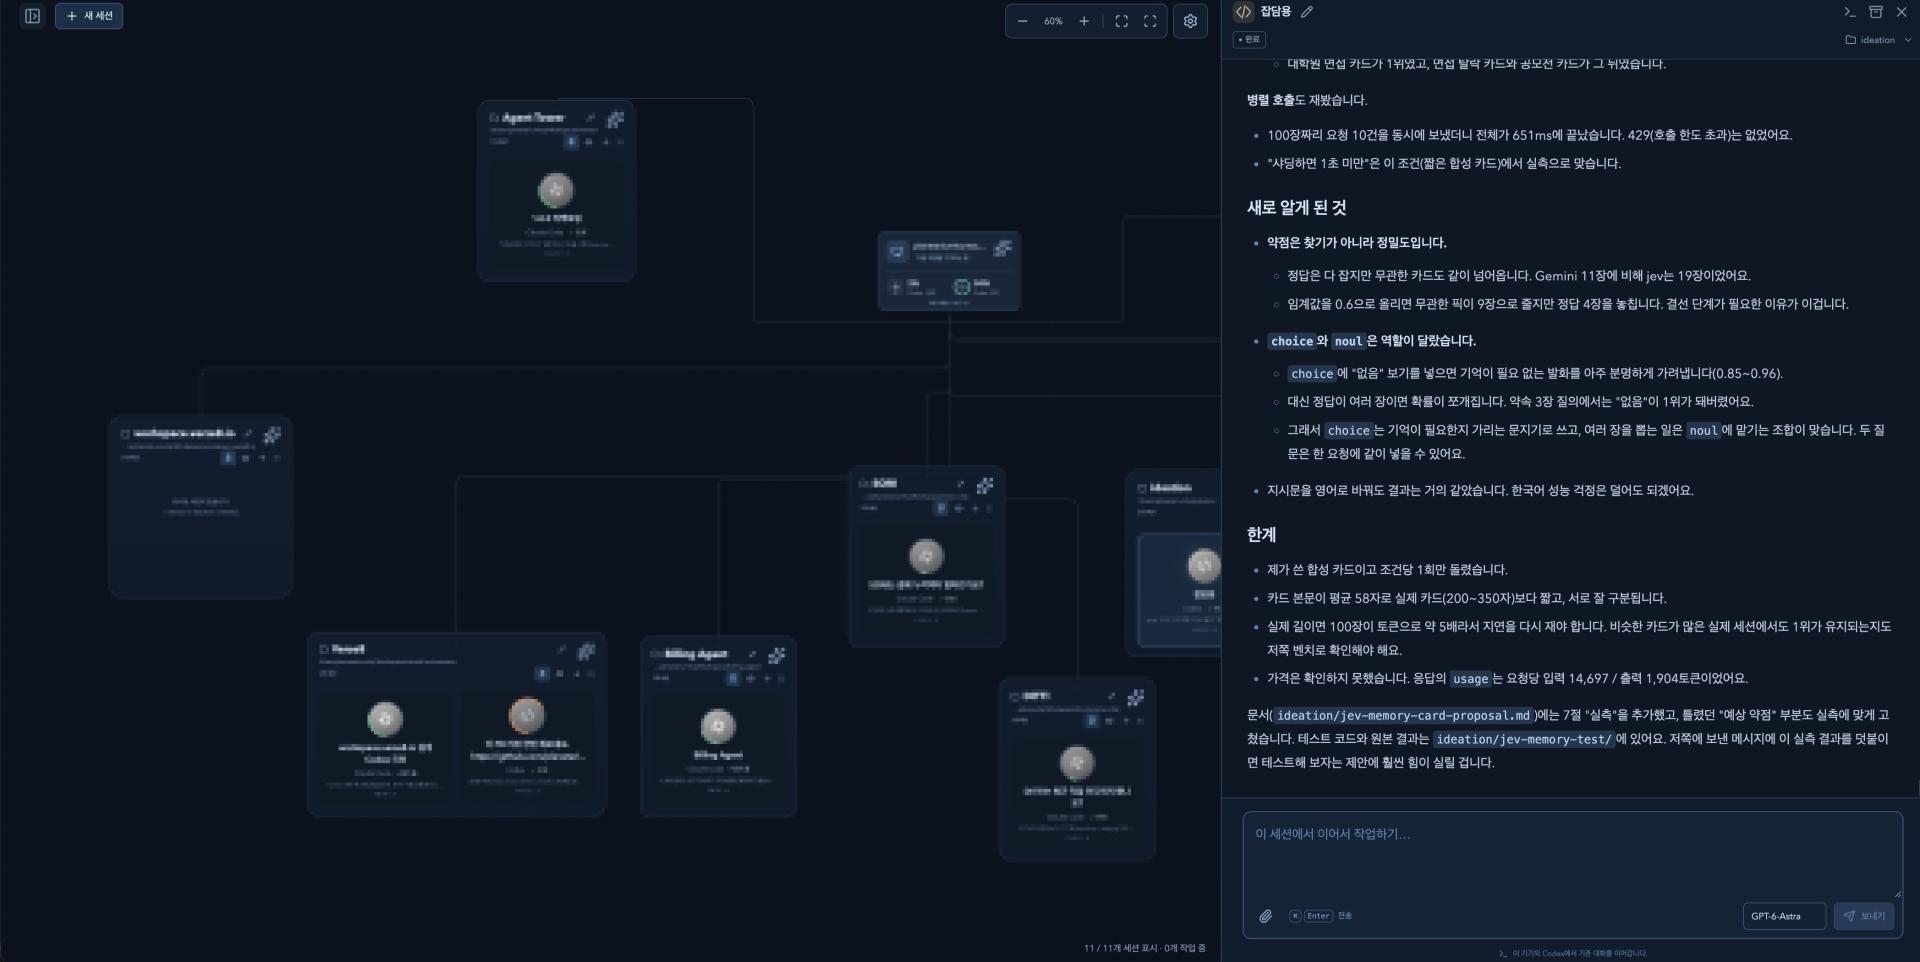Close the 잡담용 session panel

tap(1902, 12)
